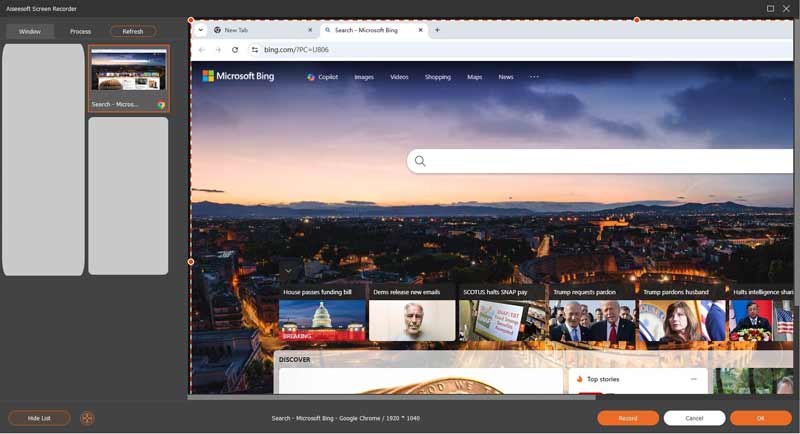Screen dimensions: 800x434
Task: Open the Chrome tab search dropdown arrow
Action: pyautogui.click(x=201, y=30)
